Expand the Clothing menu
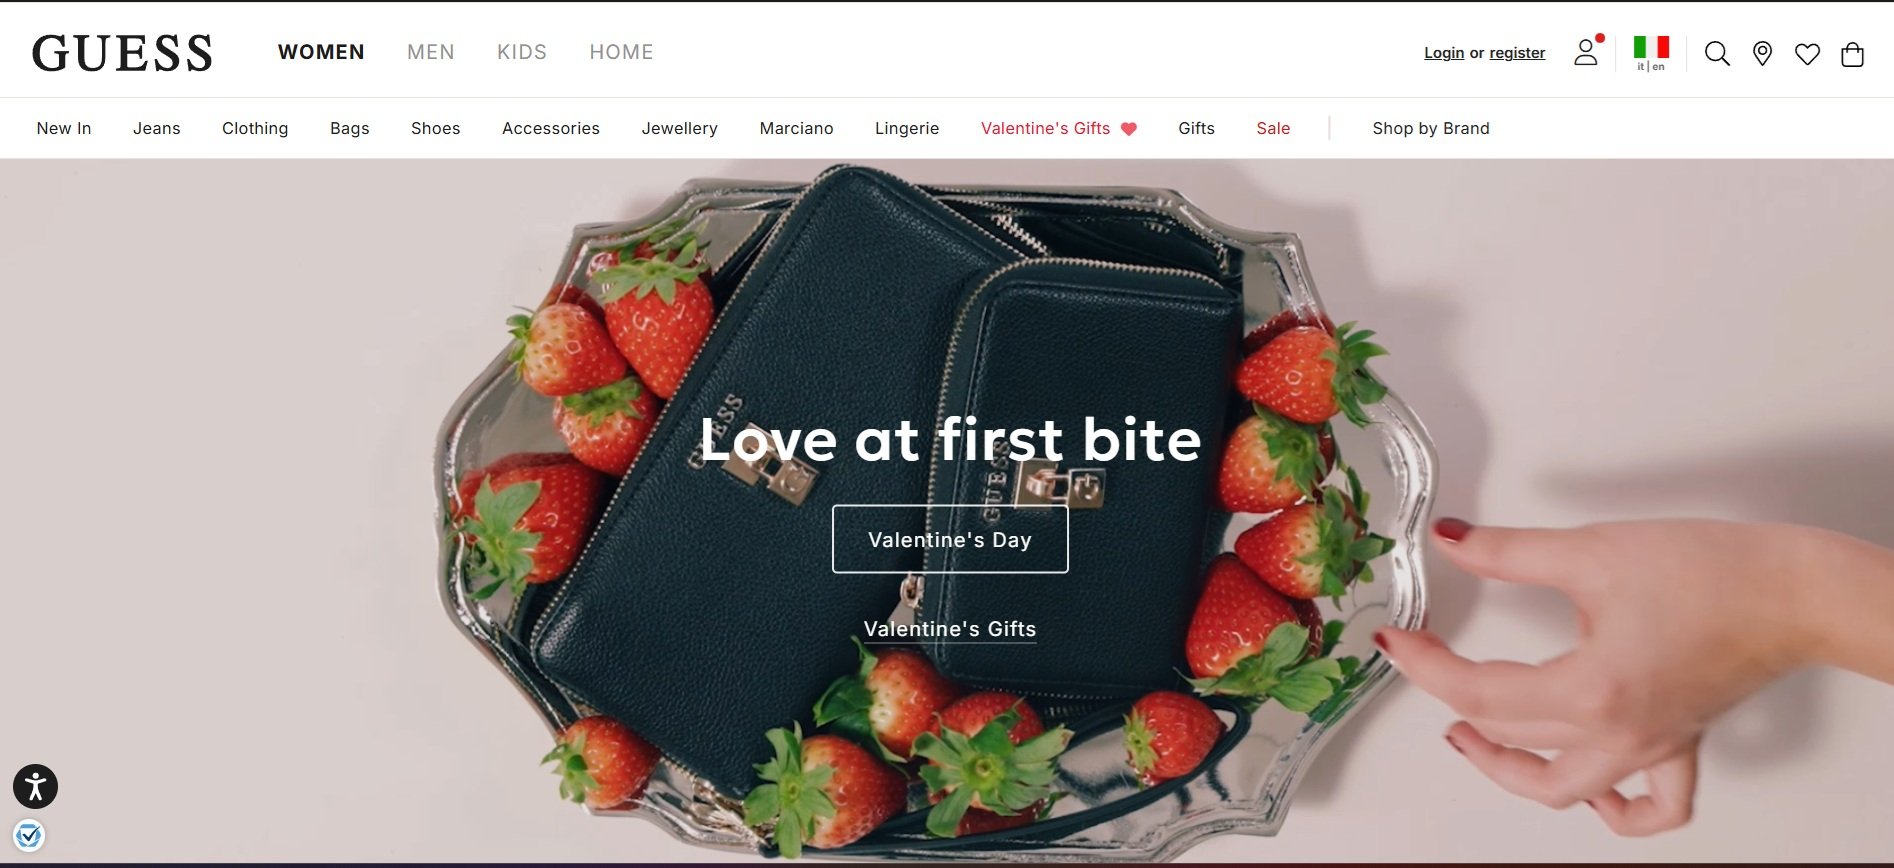1894x868 pixels. click(255, 128)
